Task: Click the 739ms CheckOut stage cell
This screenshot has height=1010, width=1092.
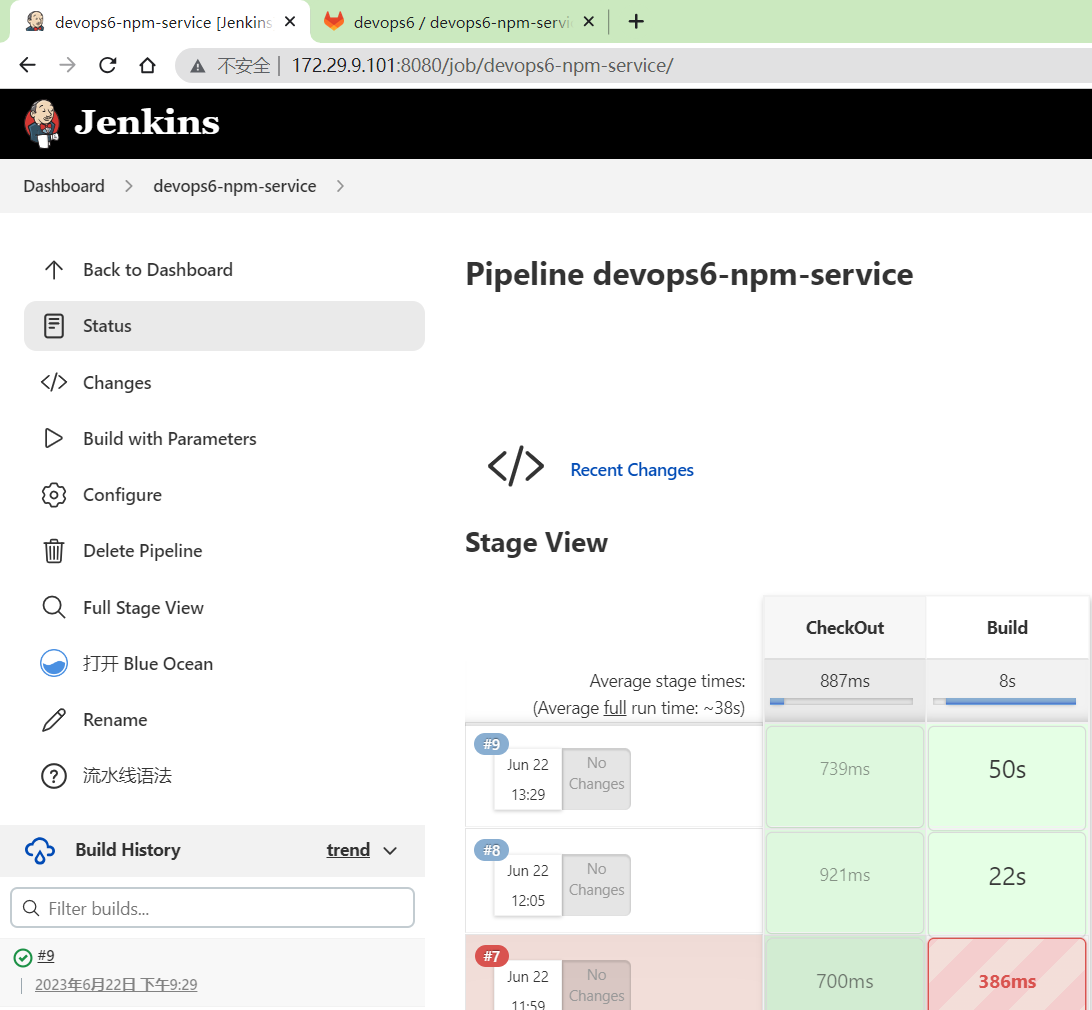Action: (x=845, y=777)
